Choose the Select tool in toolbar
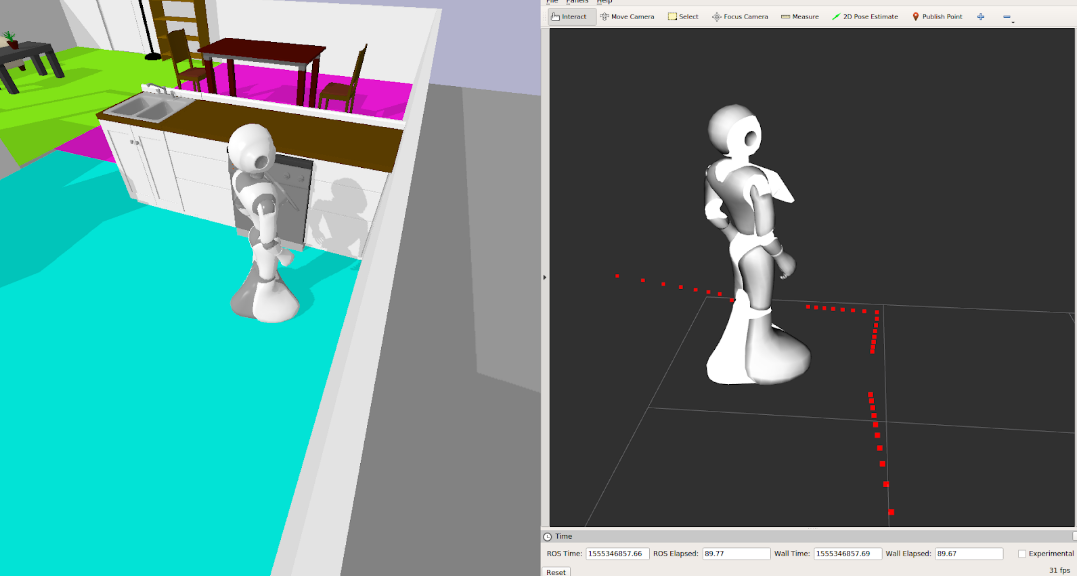Viewport: 1077px width, 576px height. coord(683,16)
